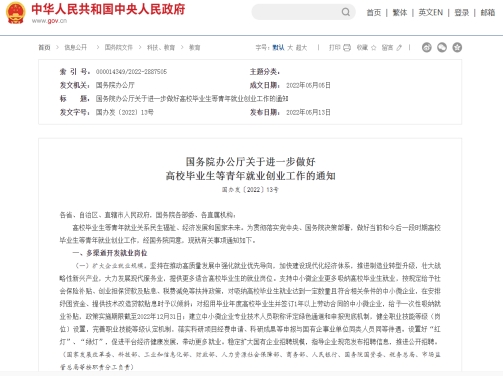Click the 收藏 bookmark label
Viewport: 503px width, 377px height.
pos(362,48)
